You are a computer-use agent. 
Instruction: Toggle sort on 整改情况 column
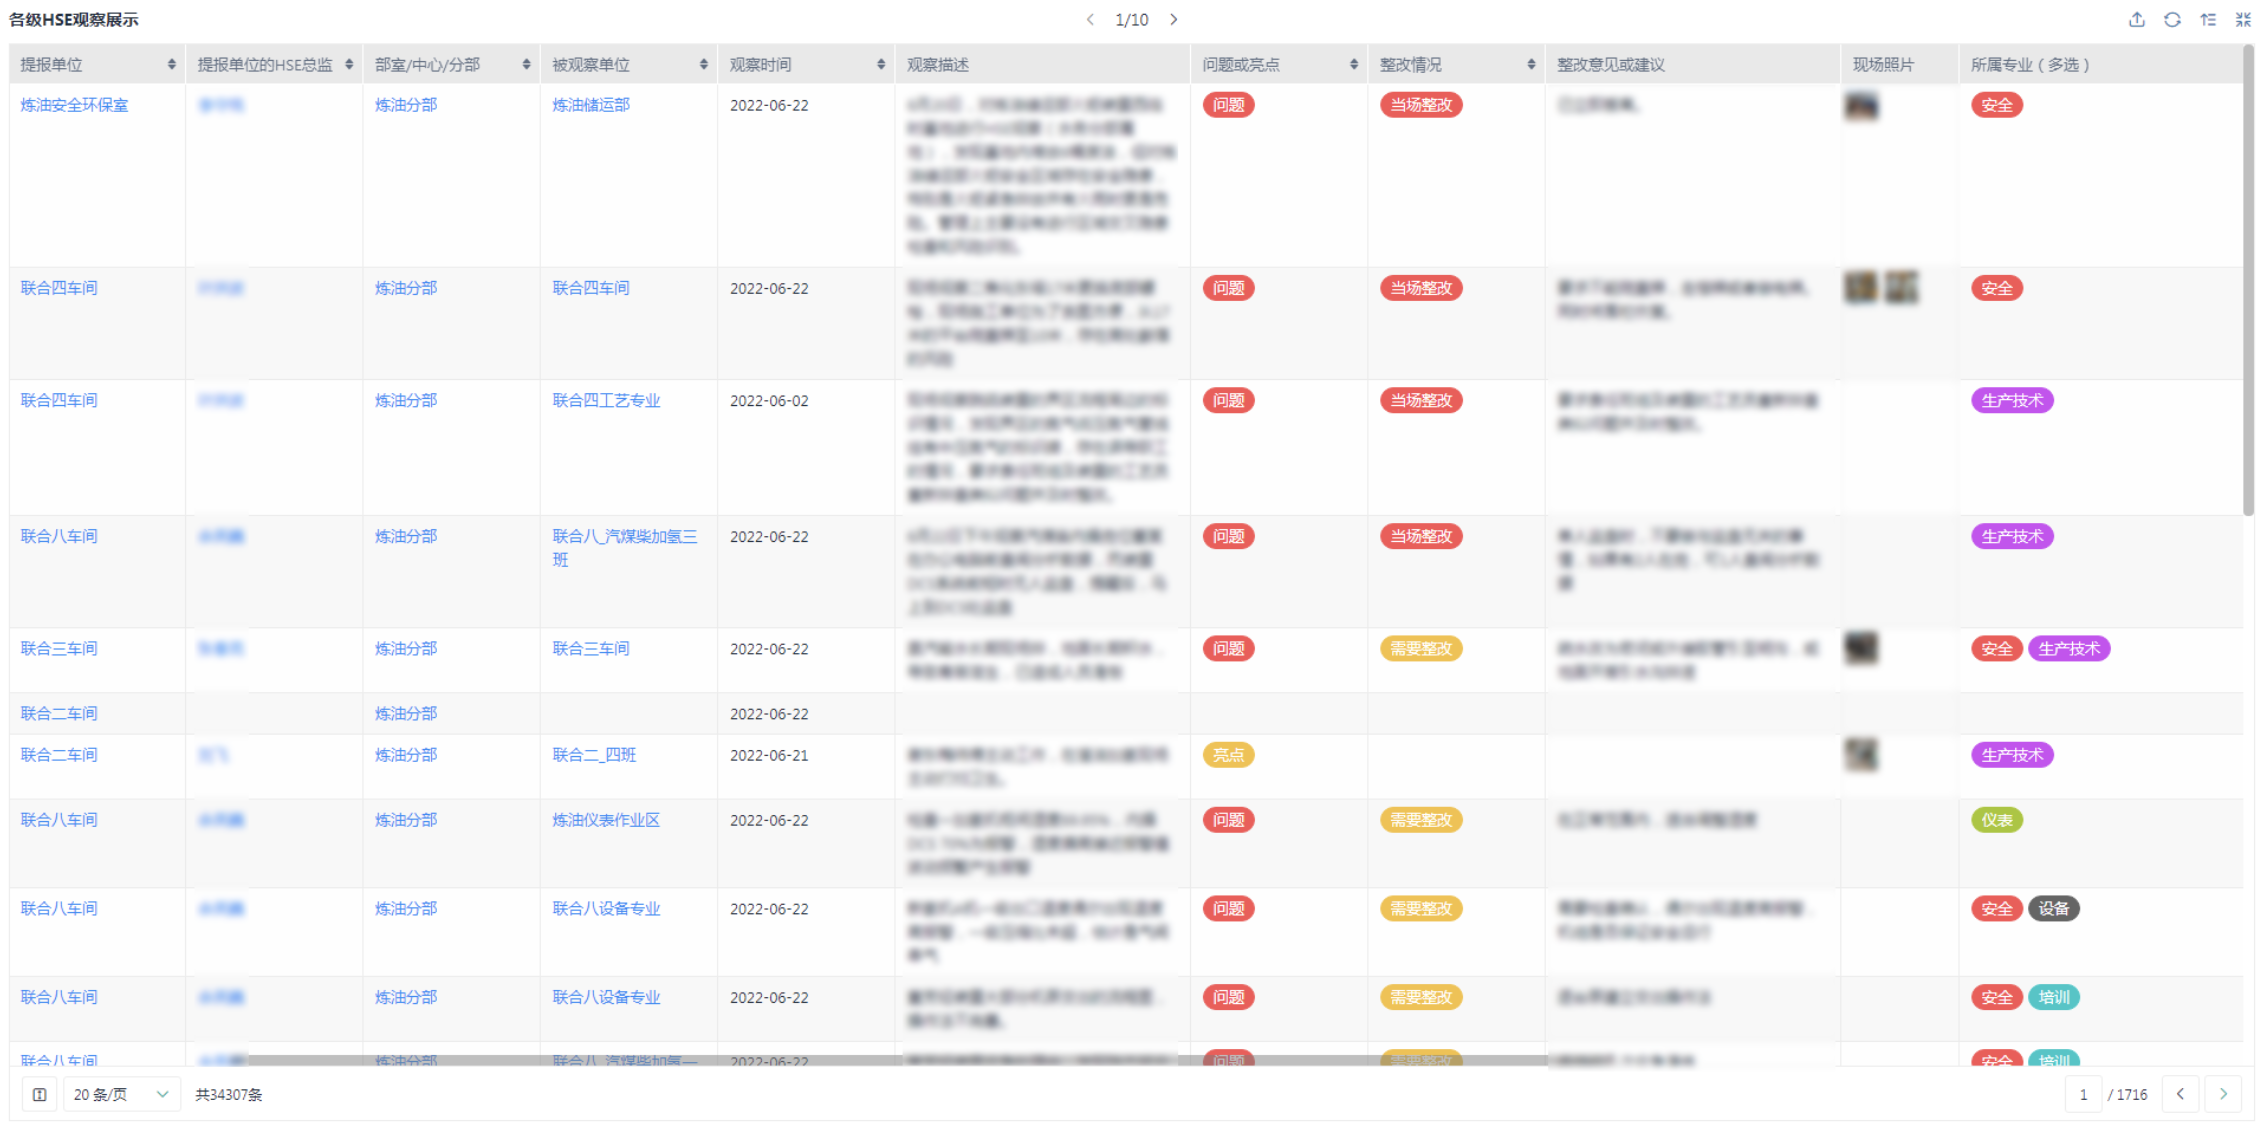(1531, 65)
